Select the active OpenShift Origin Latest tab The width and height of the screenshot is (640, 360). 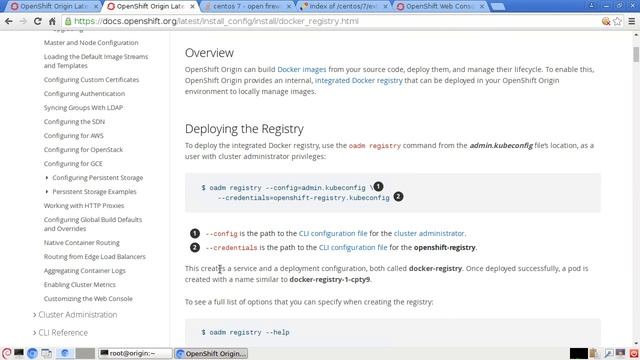click(x=149, y=7)
